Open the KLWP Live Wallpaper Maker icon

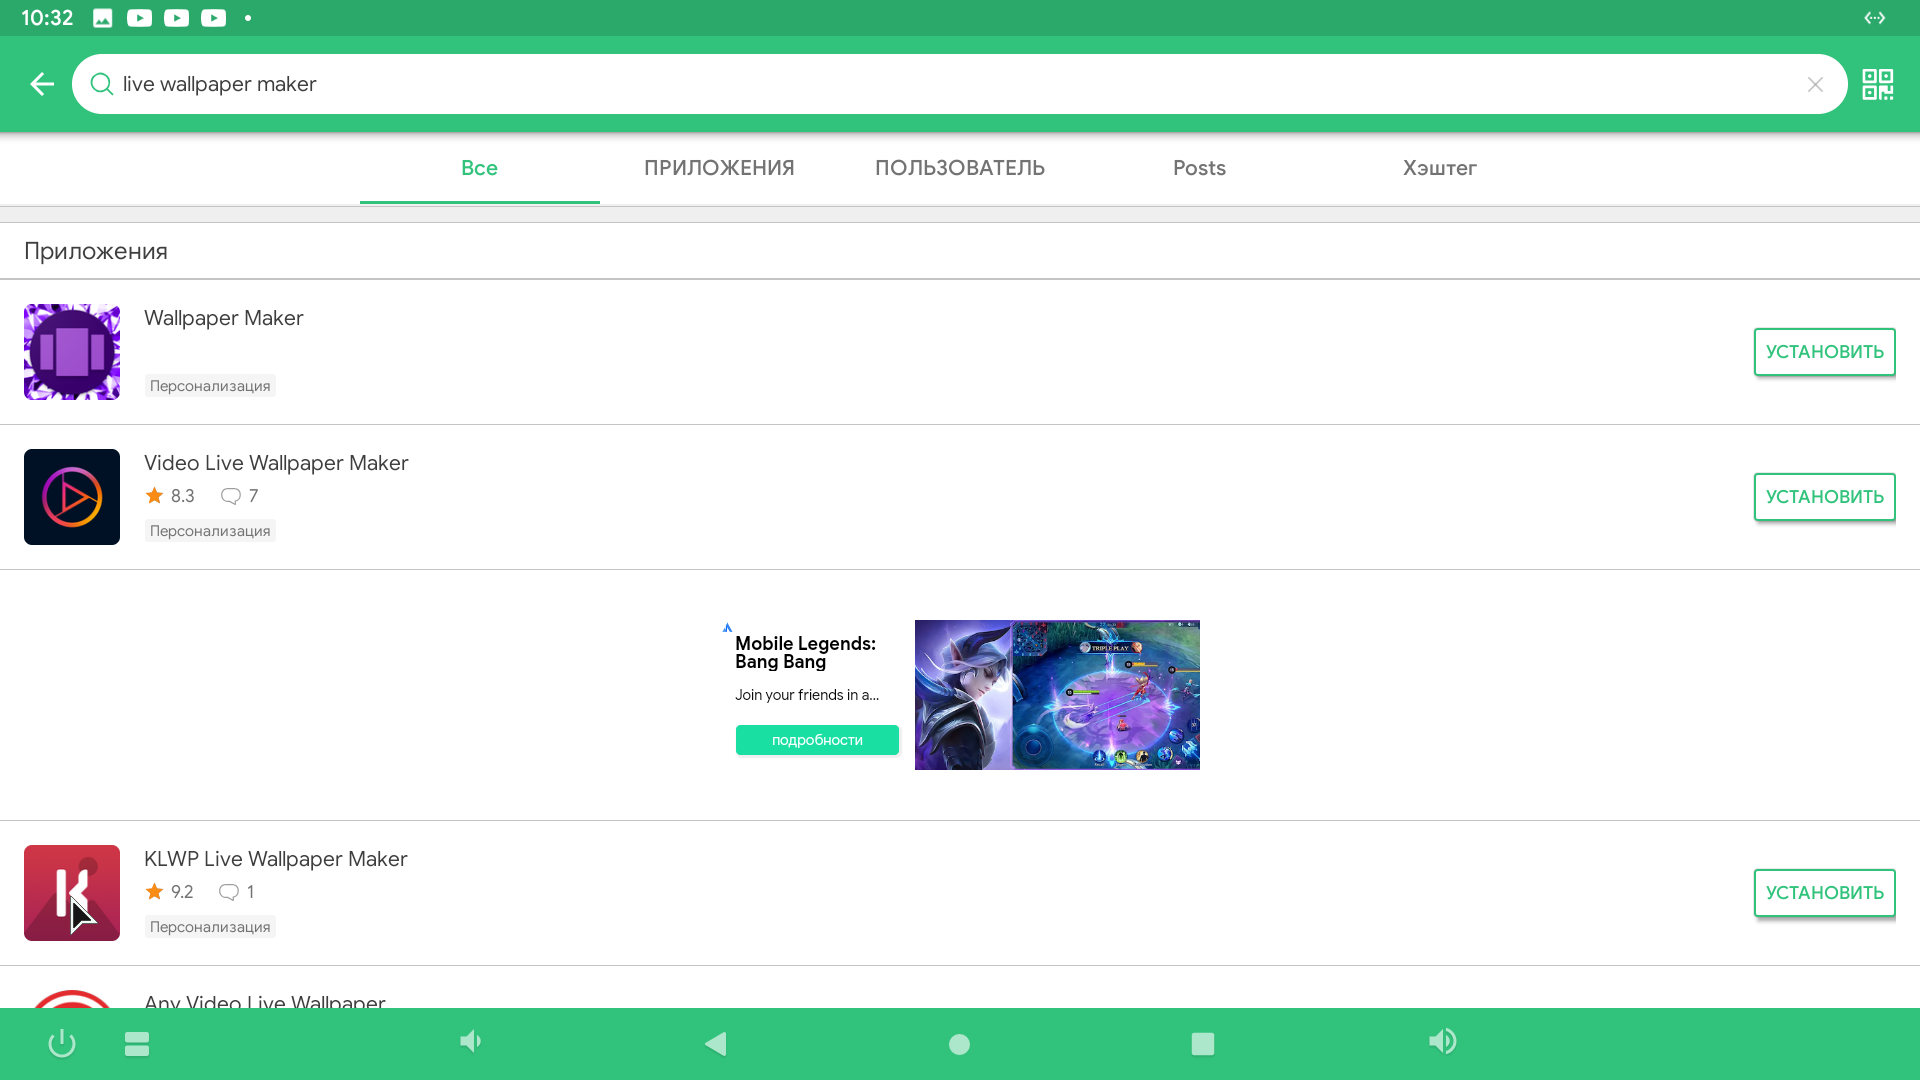pos(72,893)
